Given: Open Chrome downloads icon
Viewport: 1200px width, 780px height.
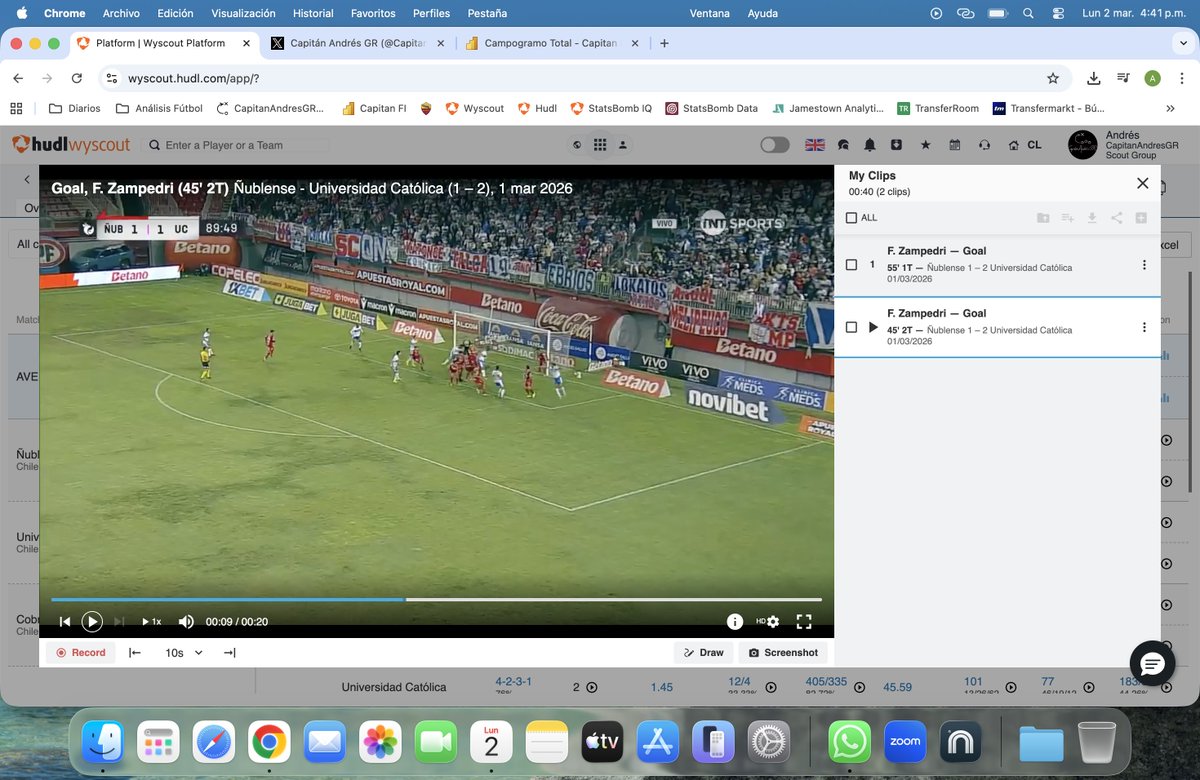Looking at the screenshot, I should pos(1094,78).
